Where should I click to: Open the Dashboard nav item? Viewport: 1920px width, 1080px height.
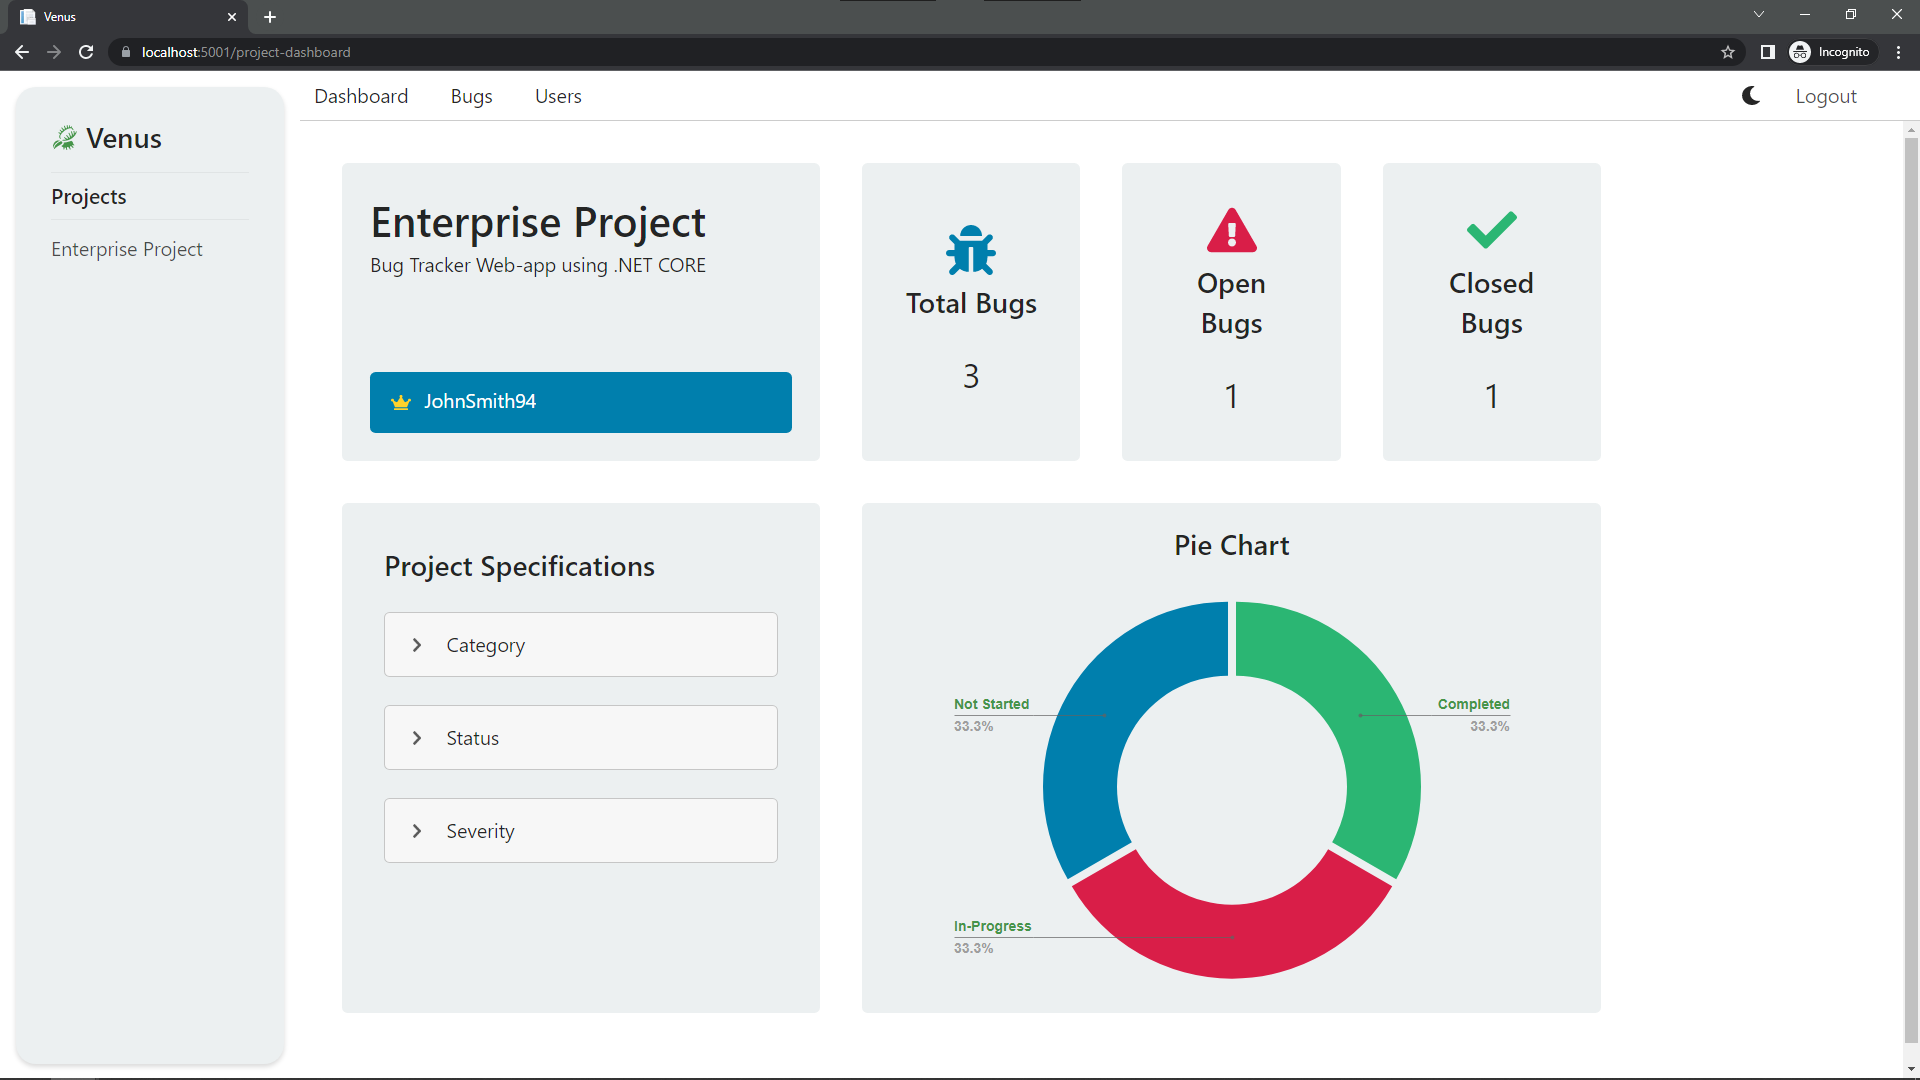(x=361, y=96)
